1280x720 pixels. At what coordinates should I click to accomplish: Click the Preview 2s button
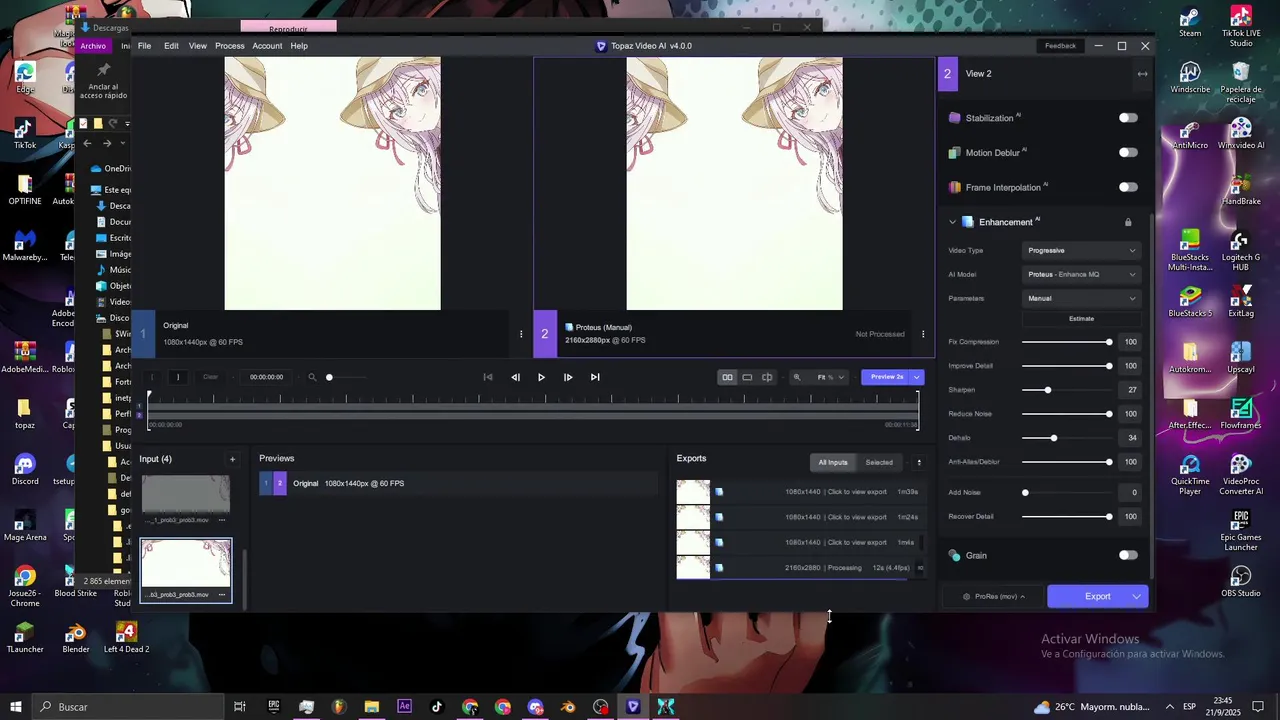click(x=886, y=377)
